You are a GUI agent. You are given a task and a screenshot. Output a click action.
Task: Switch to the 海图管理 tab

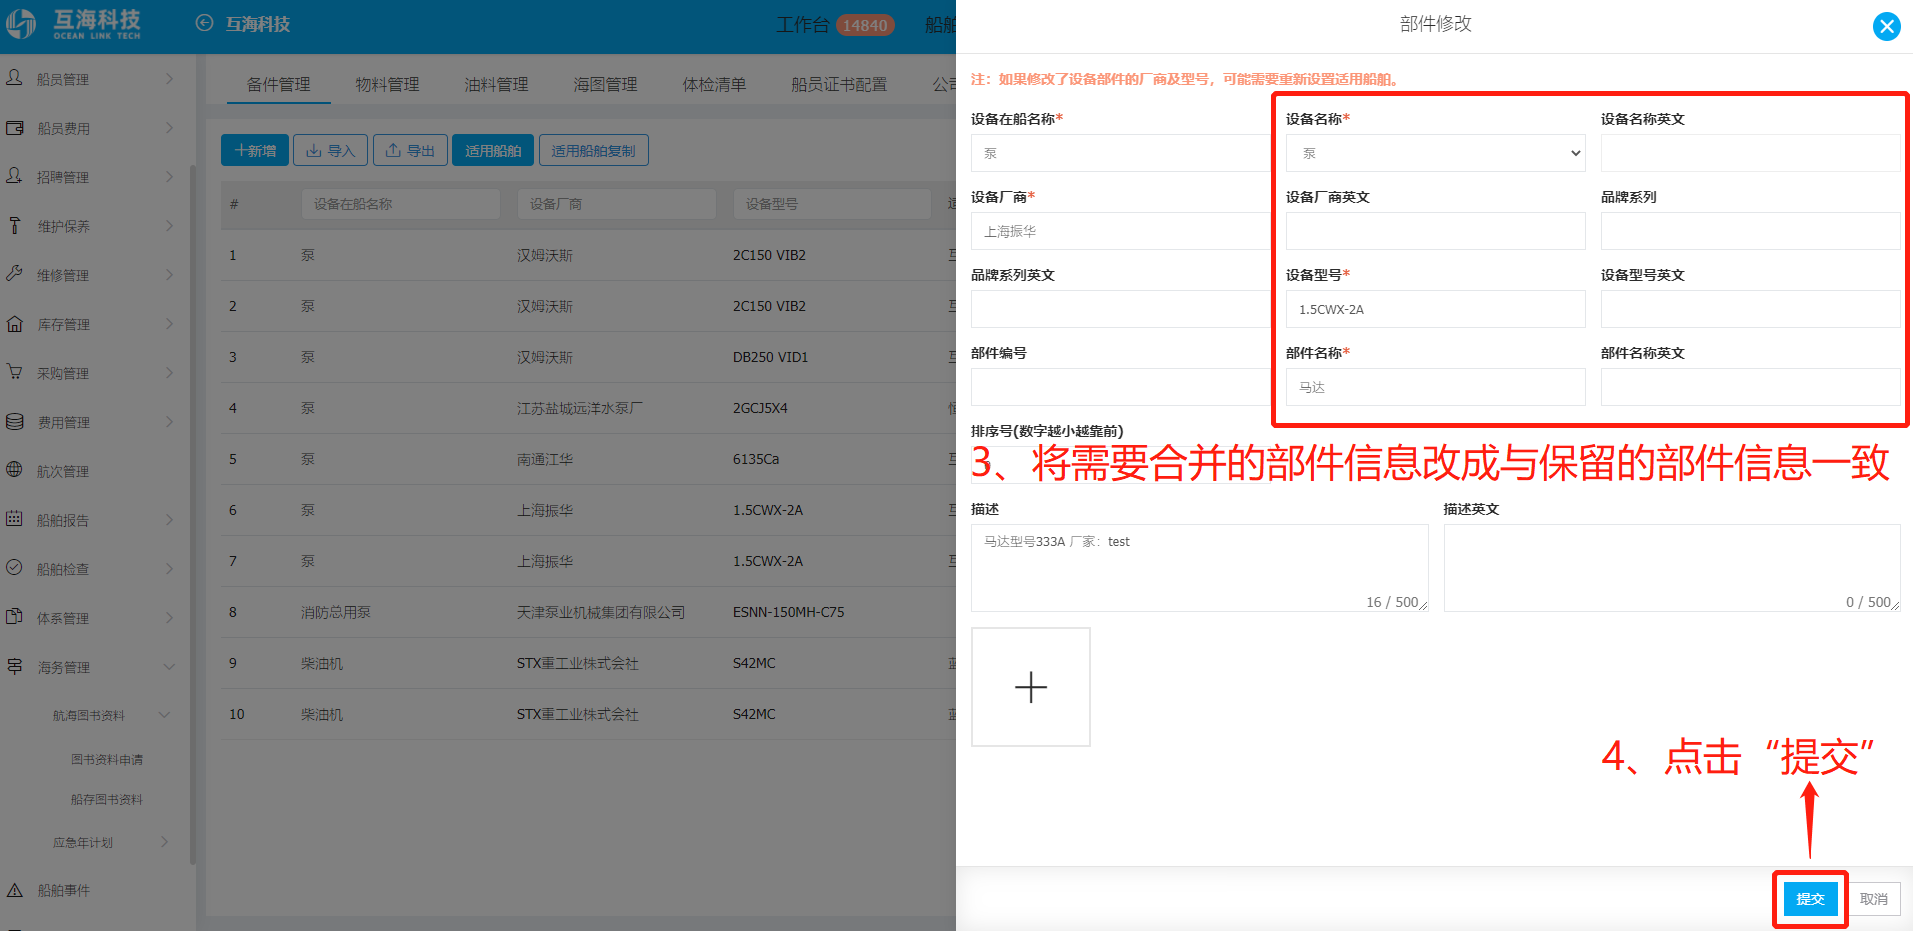point(605,84)
